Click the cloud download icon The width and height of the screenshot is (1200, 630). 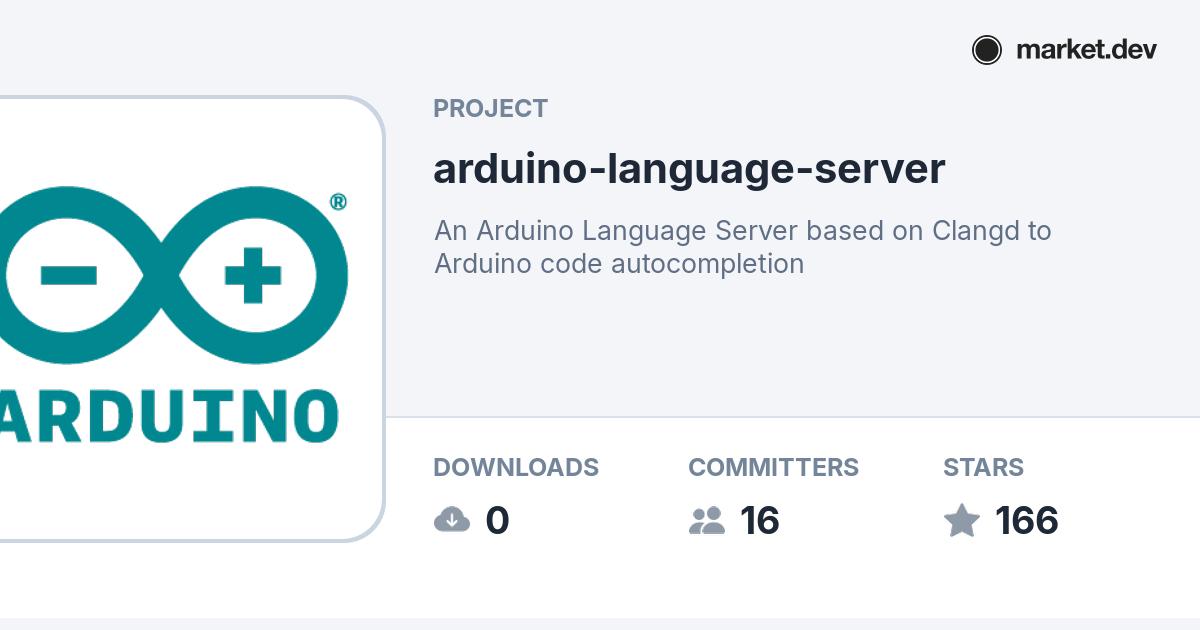point(452,520)
